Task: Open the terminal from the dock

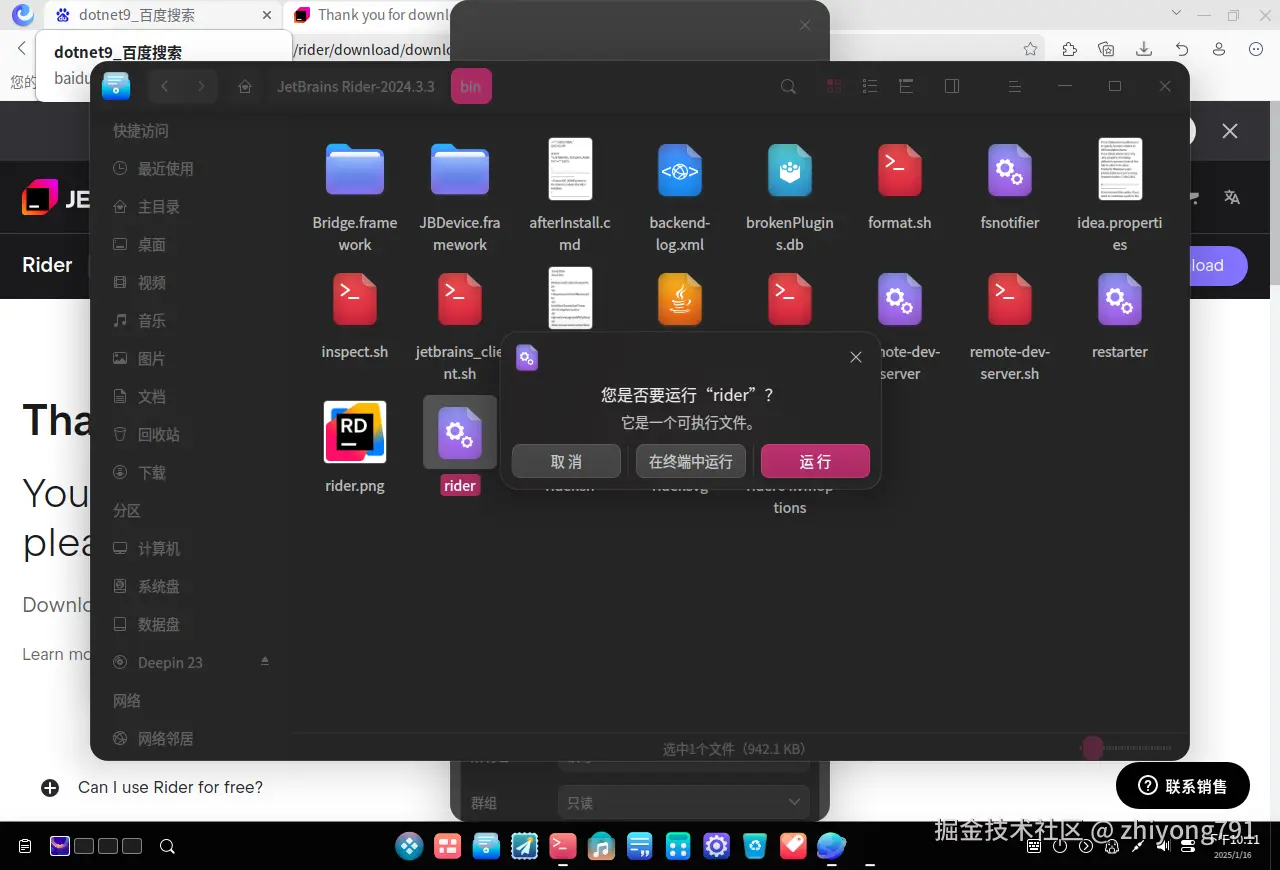Action: [563, 846]
